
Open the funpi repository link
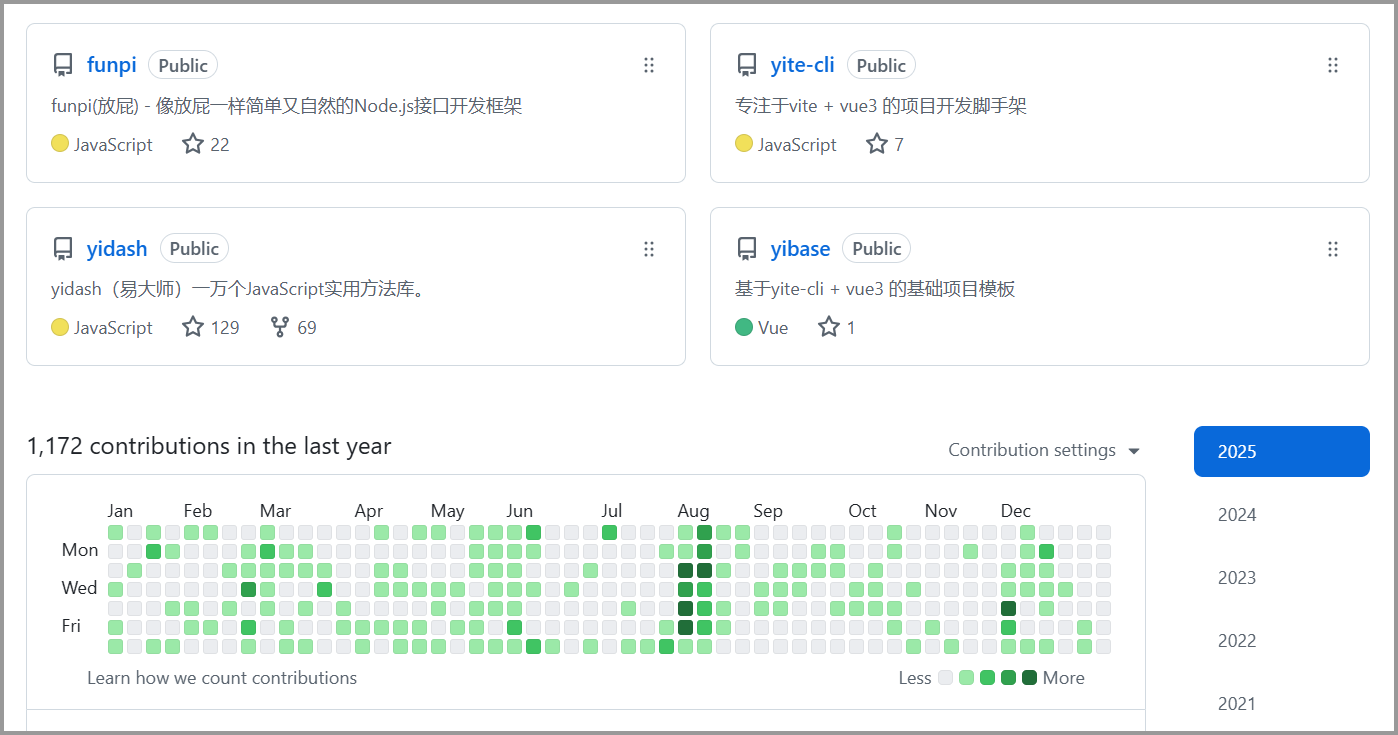pyautogui.click(x=112, y=66)
